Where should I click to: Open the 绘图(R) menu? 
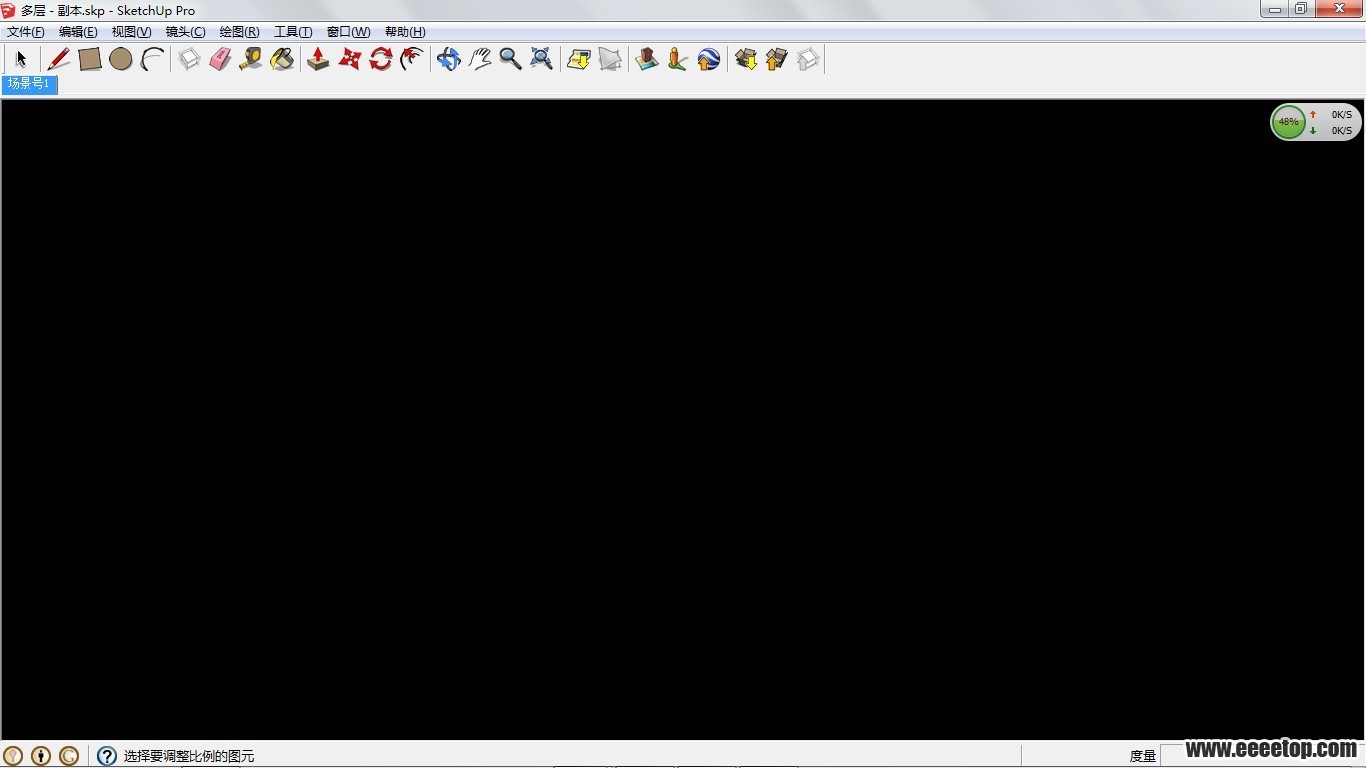[x=239, y=32]
